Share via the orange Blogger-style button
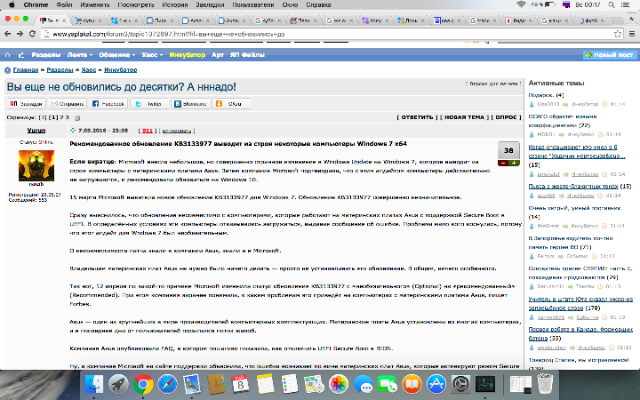The width and height of the screenshot is (640, 400). [231, 104]
